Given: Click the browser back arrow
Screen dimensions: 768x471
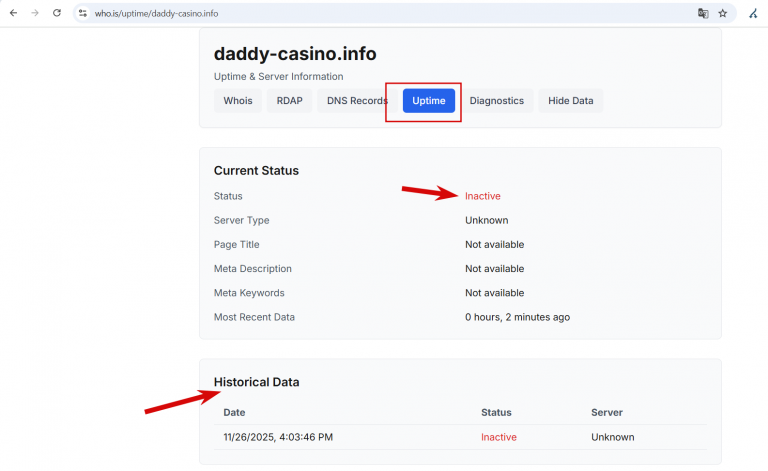Looking at the screenshot, I should point(14,13).
